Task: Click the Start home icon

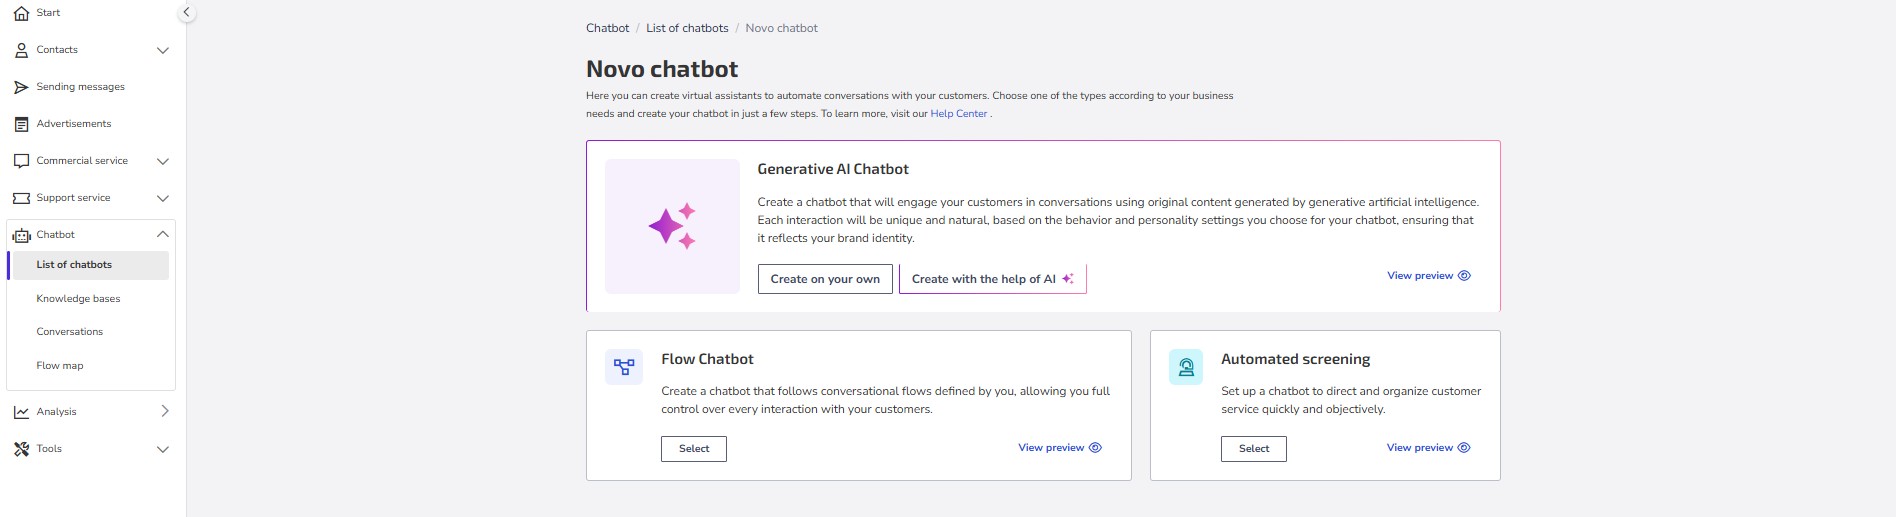Action: click(21, 13)
